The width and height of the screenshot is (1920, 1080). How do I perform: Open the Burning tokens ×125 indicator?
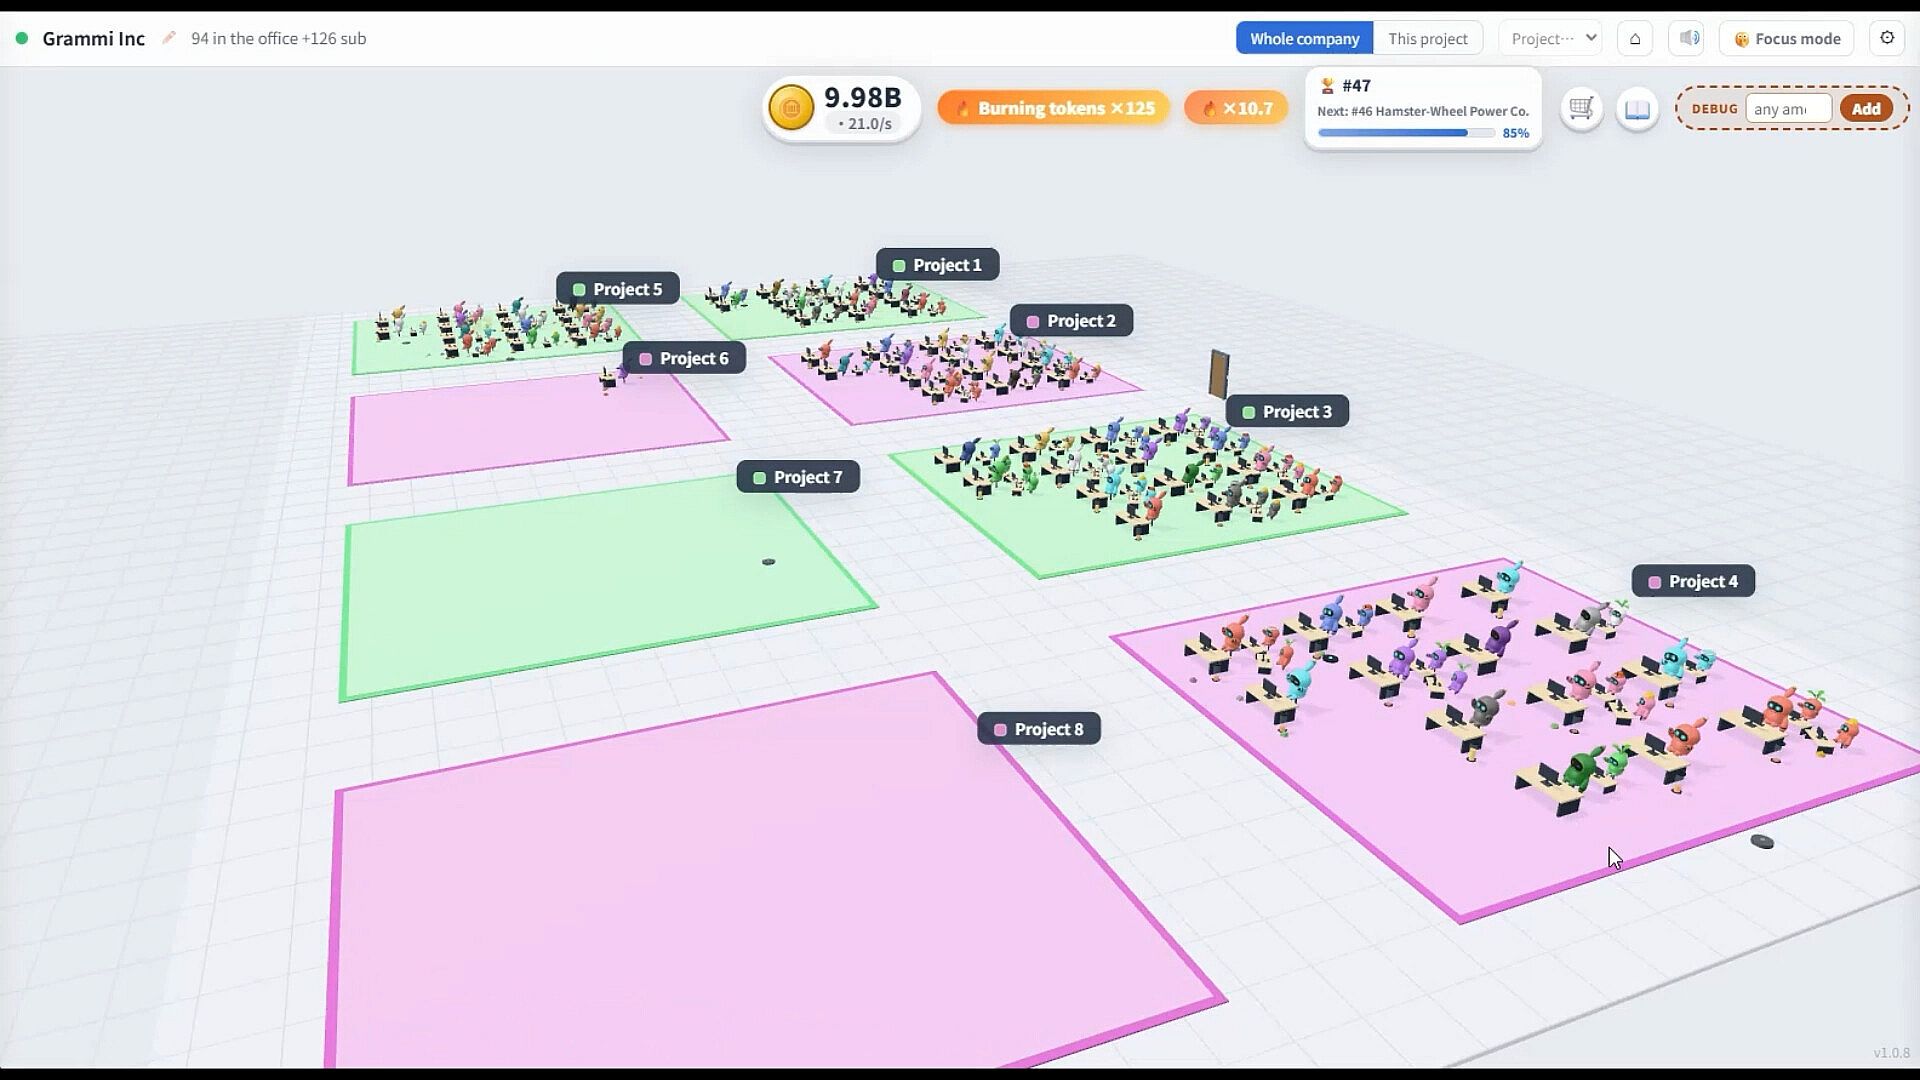click(x=1054, y=108)
